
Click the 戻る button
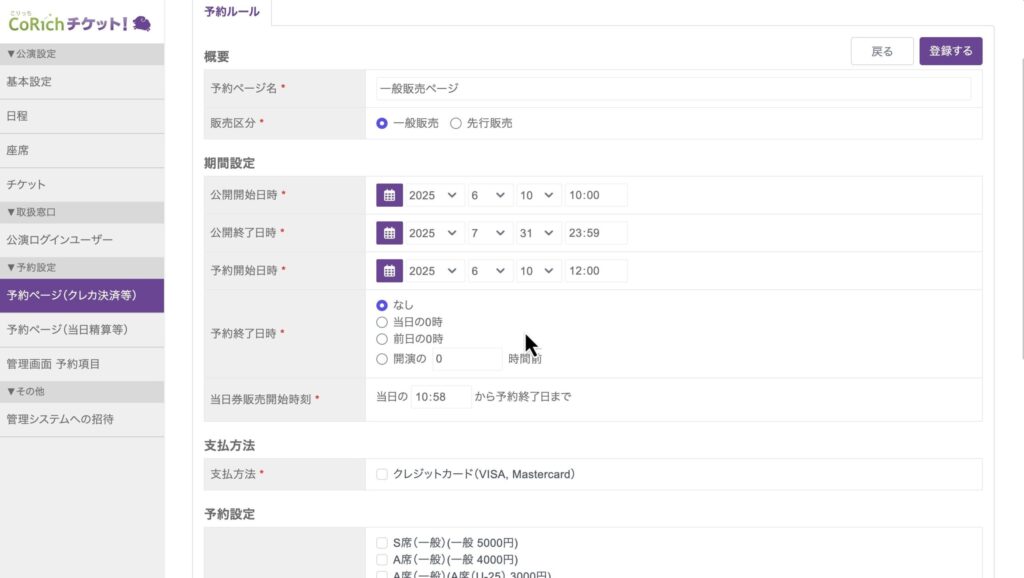click(882, 51)
